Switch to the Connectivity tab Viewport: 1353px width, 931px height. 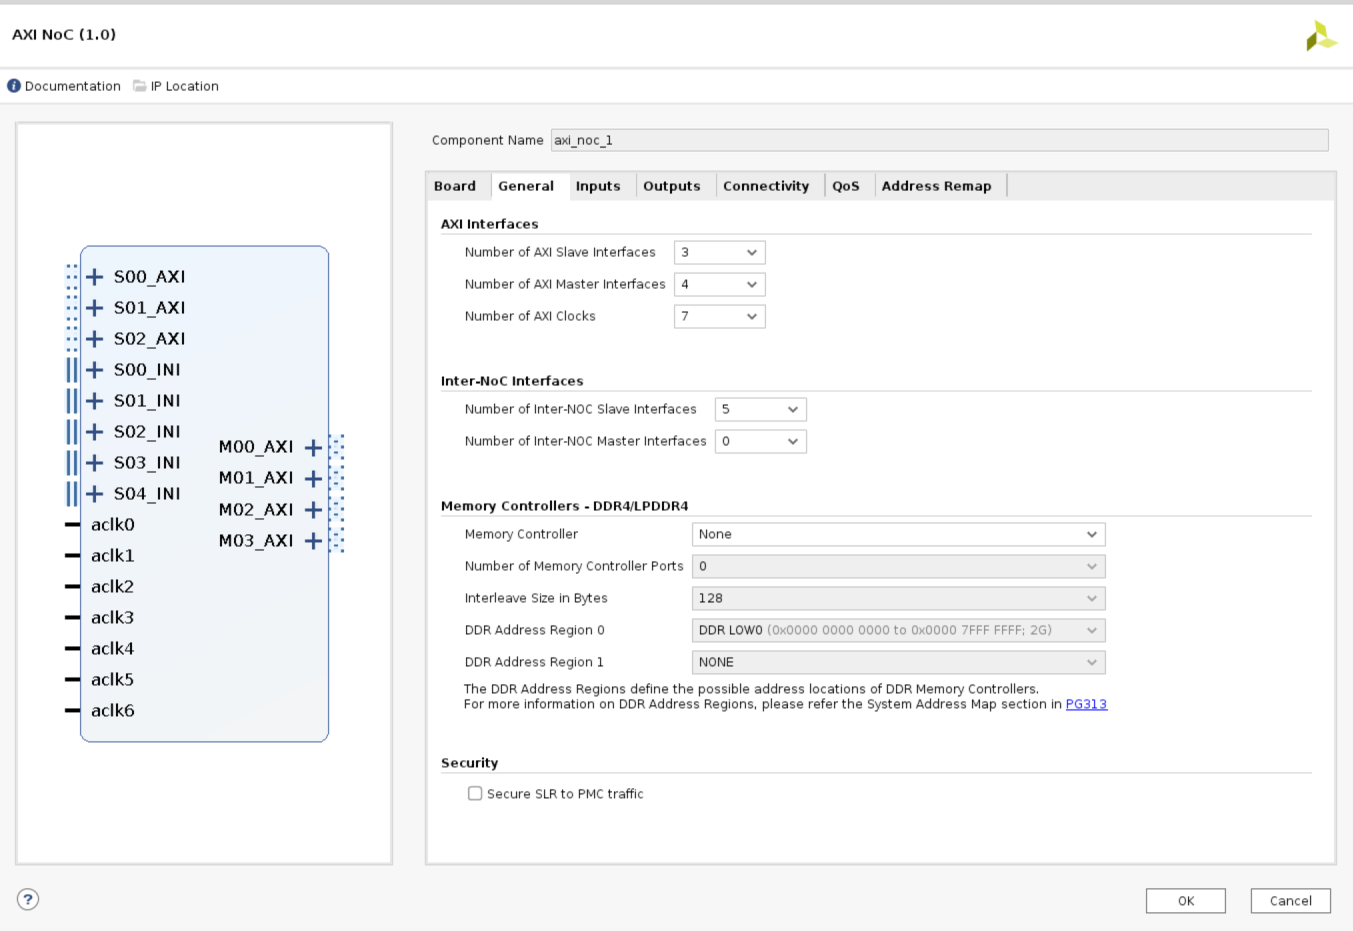point(765,186)
